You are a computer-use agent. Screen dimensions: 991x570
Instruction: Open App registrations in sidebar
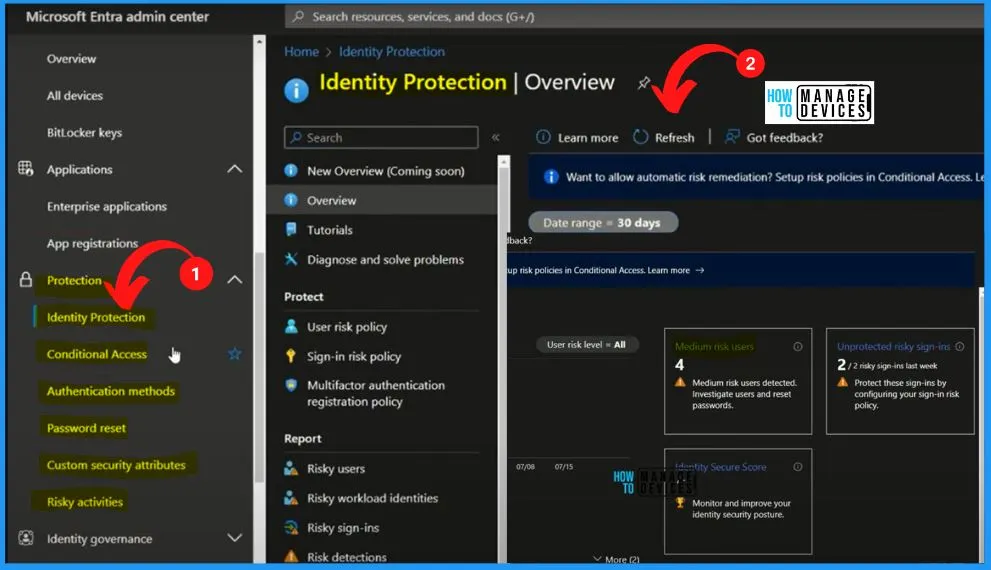point(92,243)
